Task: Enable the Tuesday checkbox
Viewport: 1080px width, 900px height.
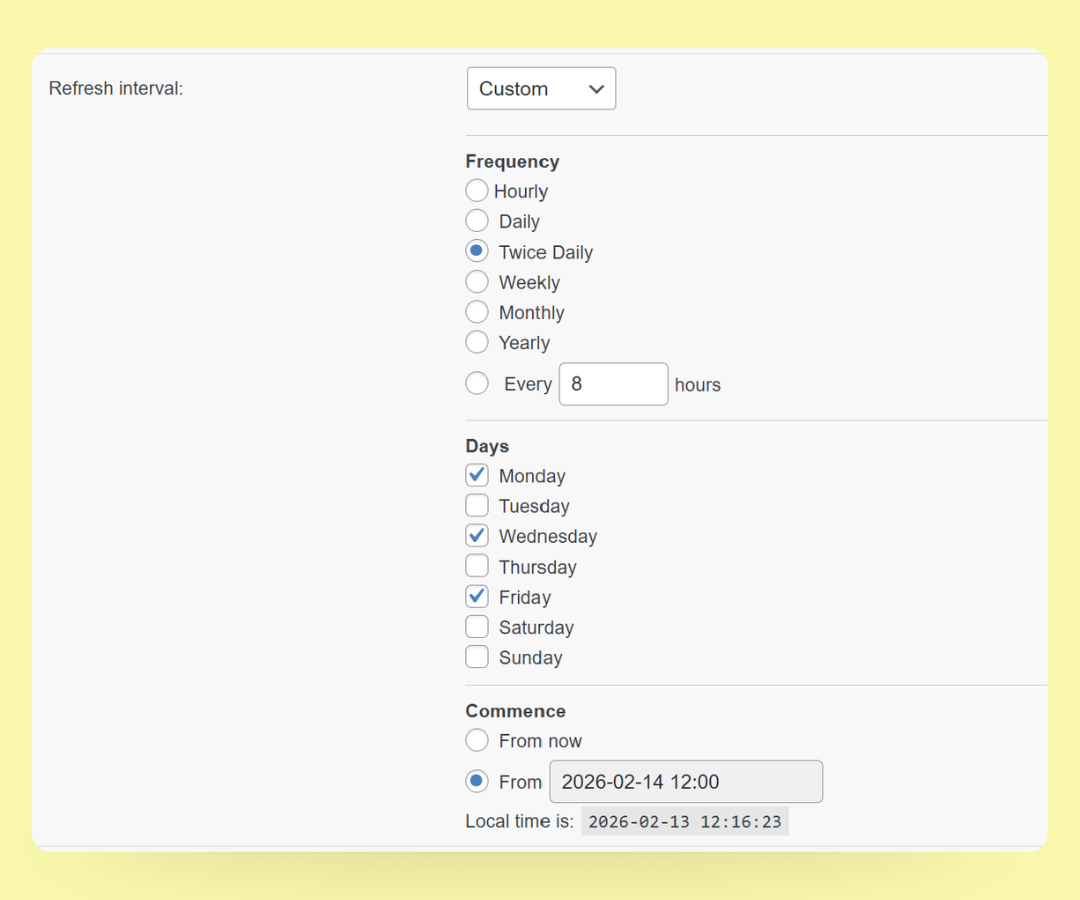Action: point(477,505)
